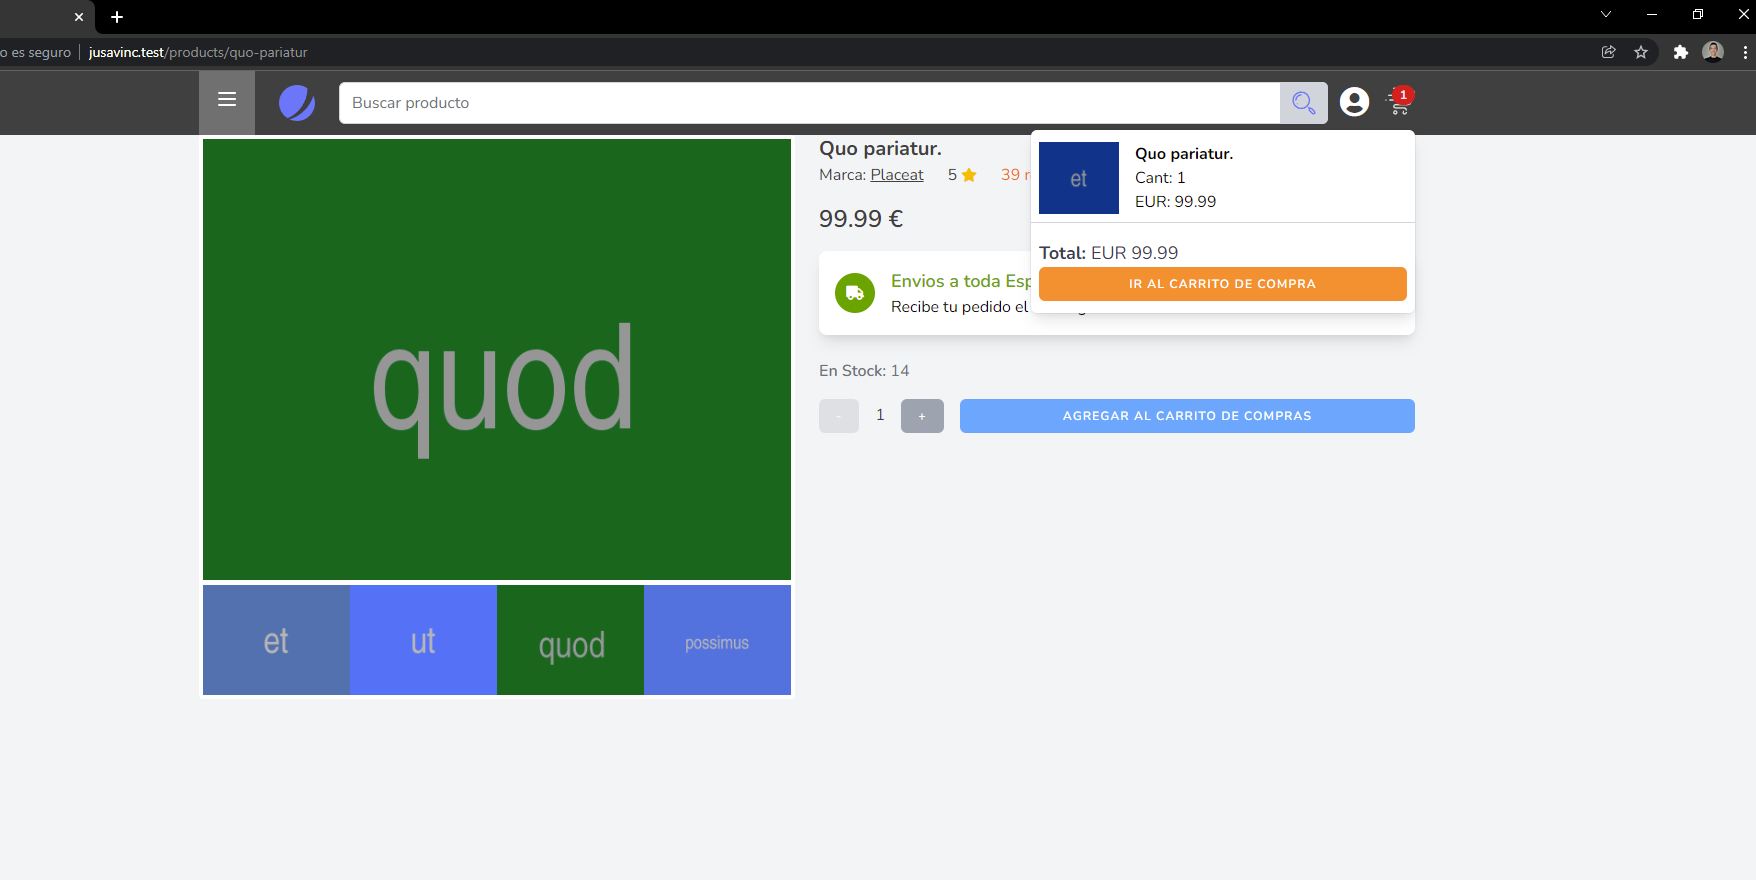Image resolution: width=1756 pixels, height=880 pixels.
Task: Open the hamburger menu
Action: 227,100
